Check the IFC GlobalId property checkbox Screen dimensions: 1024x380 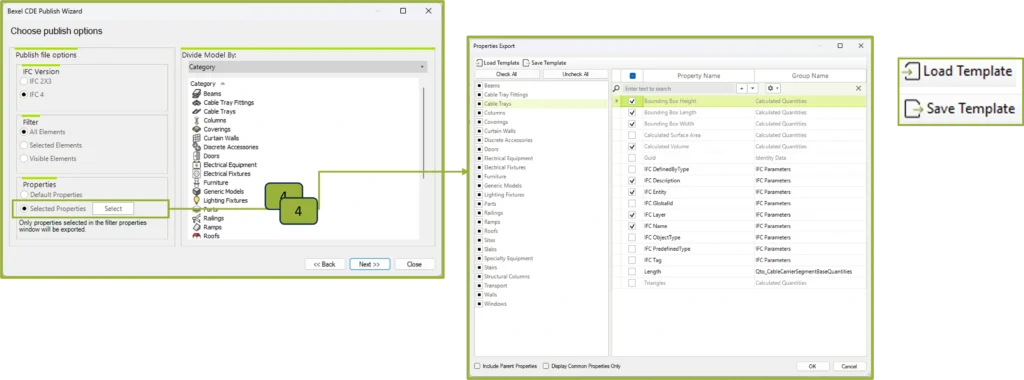632,203
